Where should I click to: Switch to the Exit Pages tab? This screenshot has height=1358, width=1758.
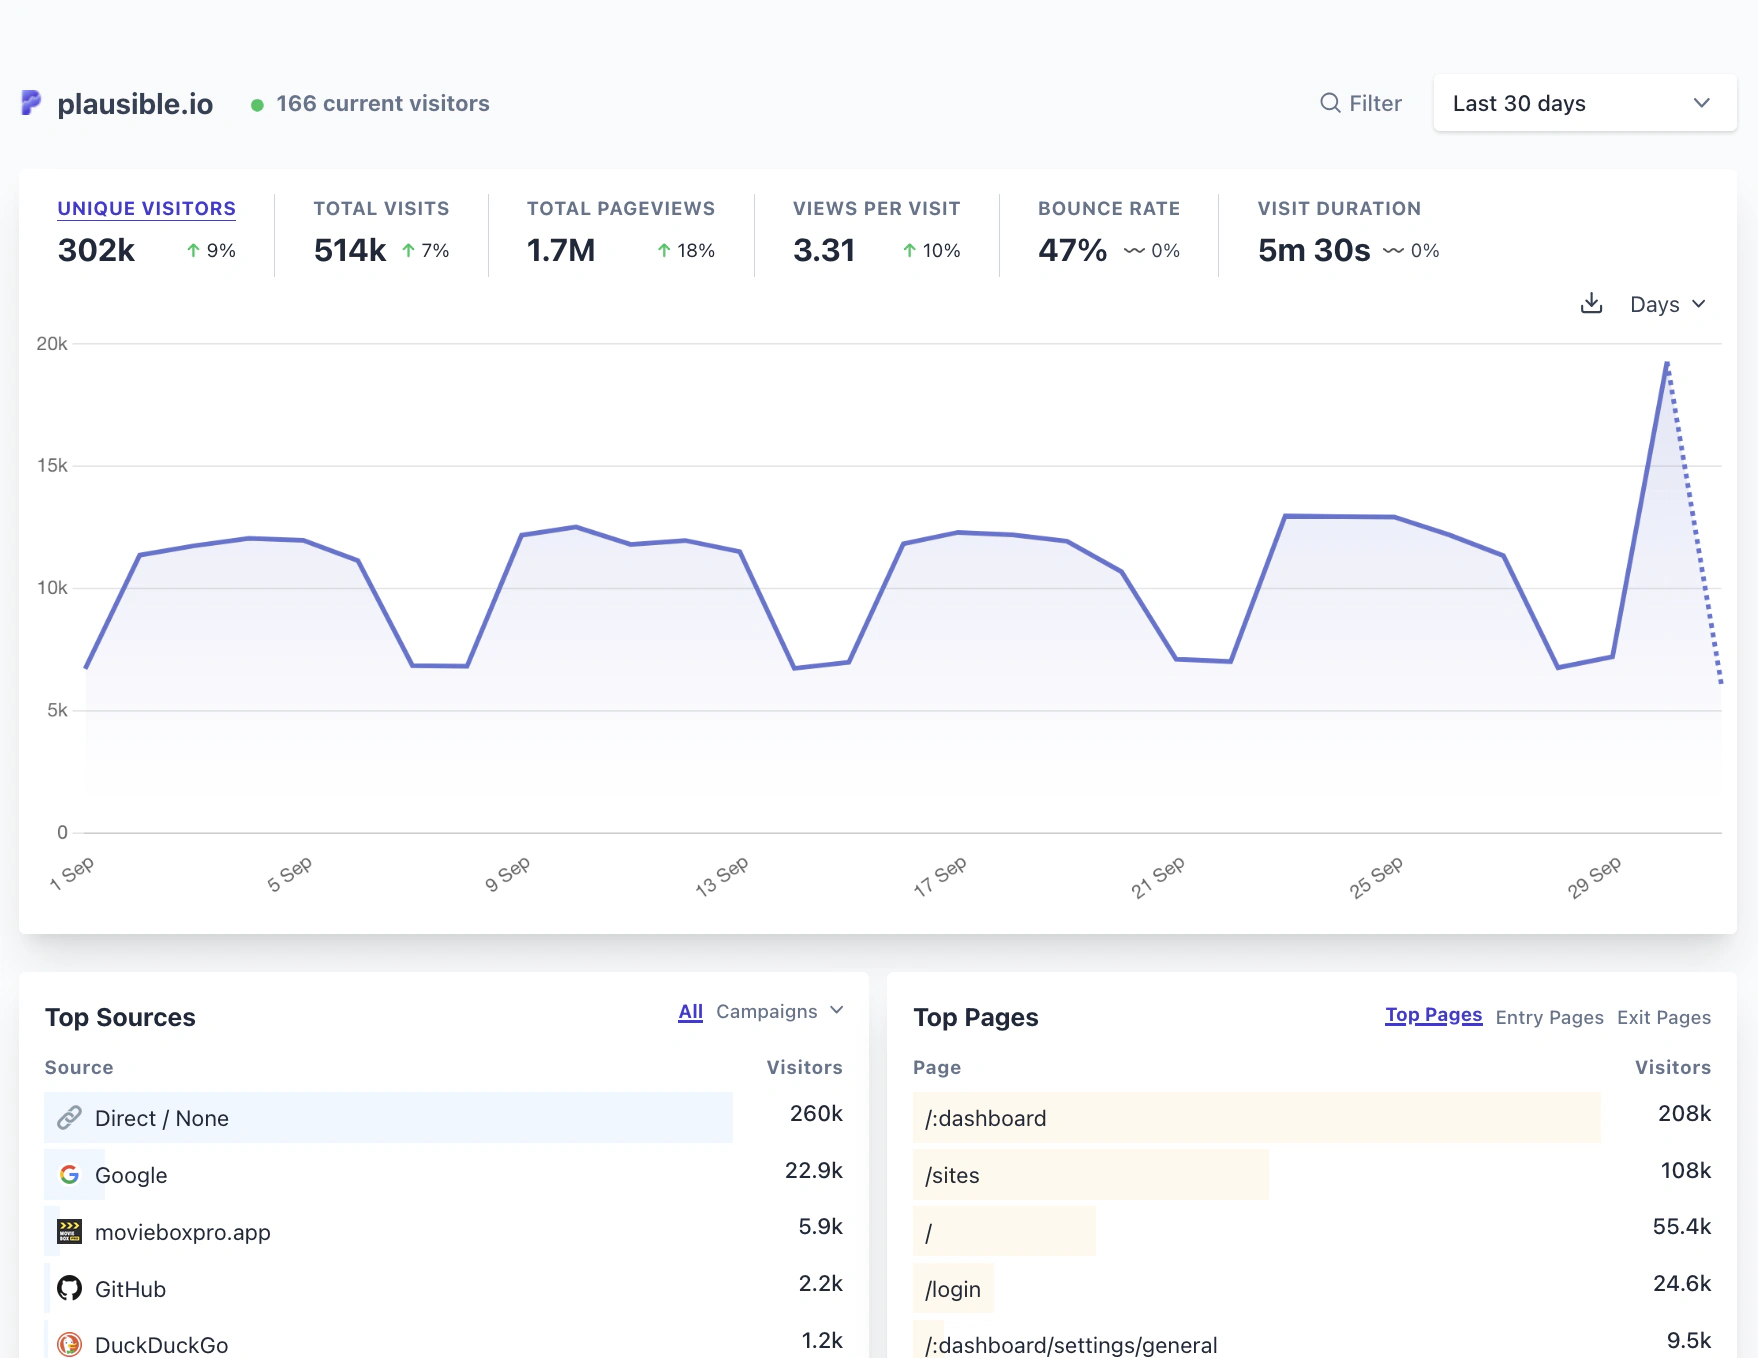point(1663,1017)
